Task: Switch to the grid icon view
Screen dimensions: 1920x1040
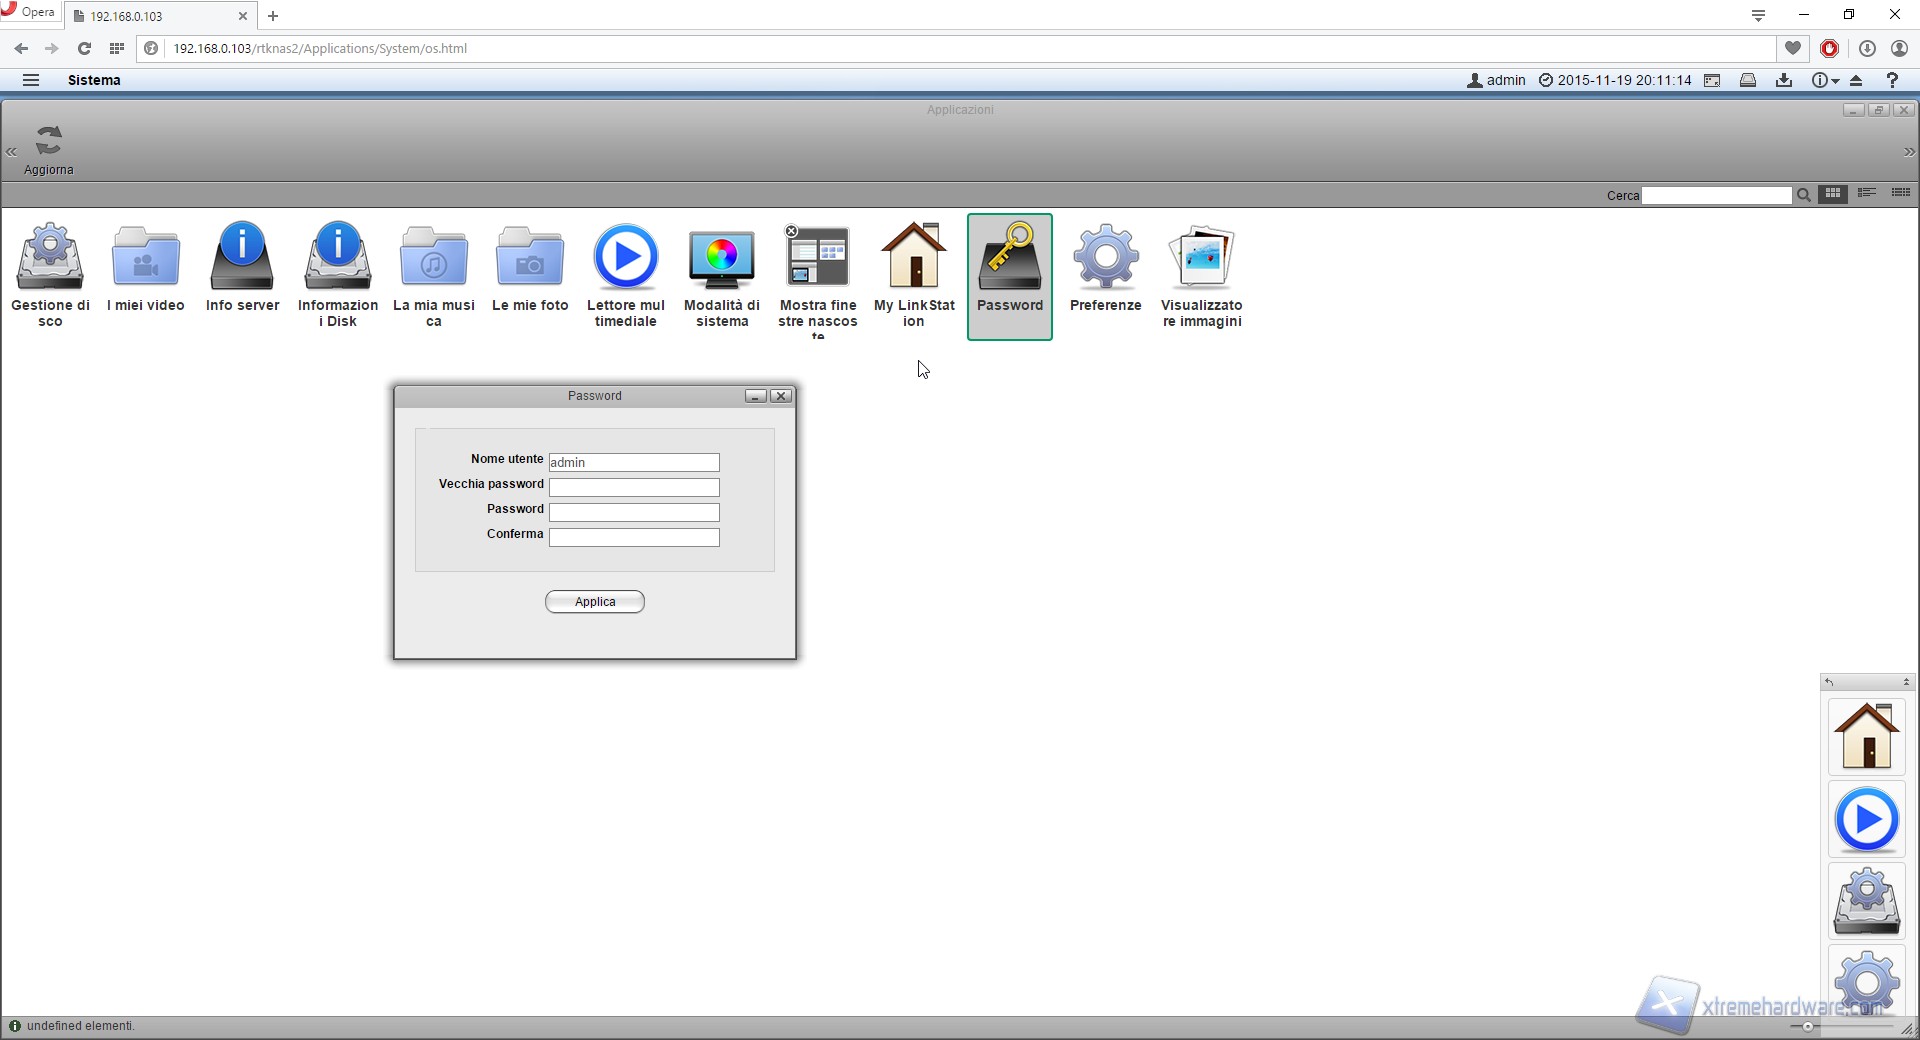Action: tap(1833, 194)
